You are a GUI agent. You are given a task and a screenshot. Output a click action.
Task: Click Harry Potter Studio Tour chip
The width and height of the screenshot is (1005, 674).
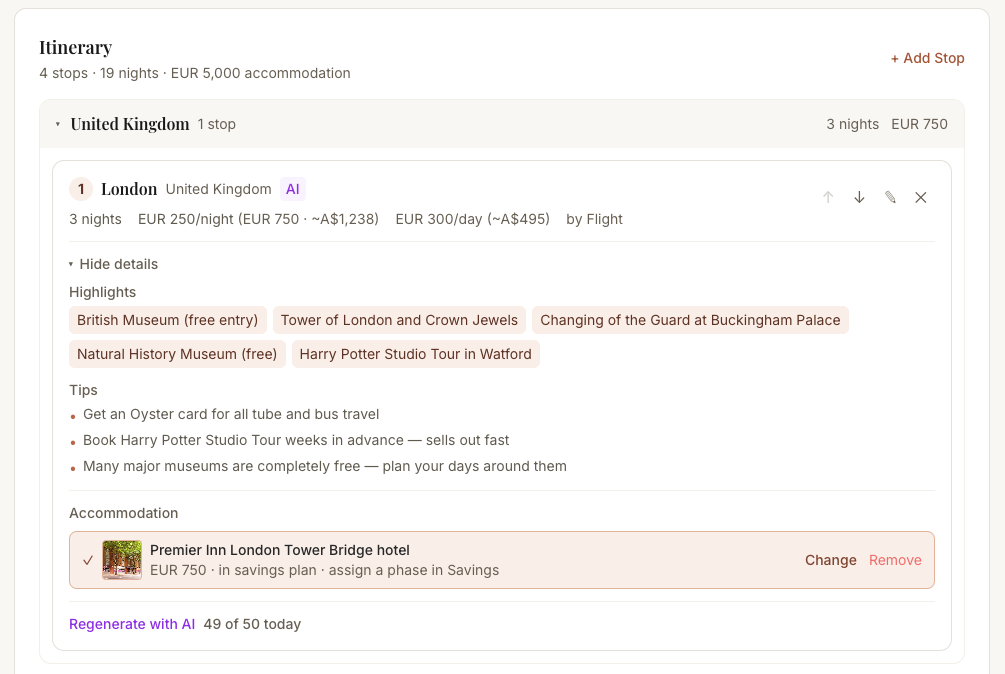(x=415, y=354)
